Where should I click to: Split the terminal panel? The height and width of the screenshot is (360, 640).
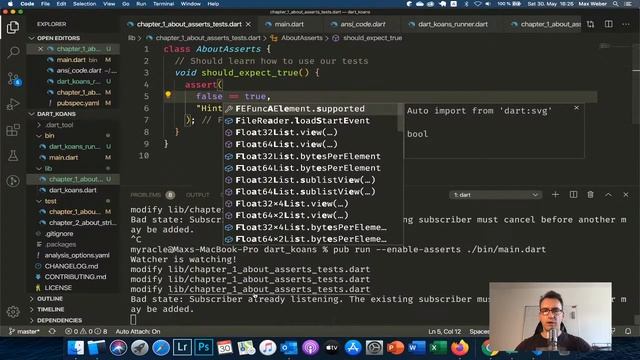click(x=573, y=195)
